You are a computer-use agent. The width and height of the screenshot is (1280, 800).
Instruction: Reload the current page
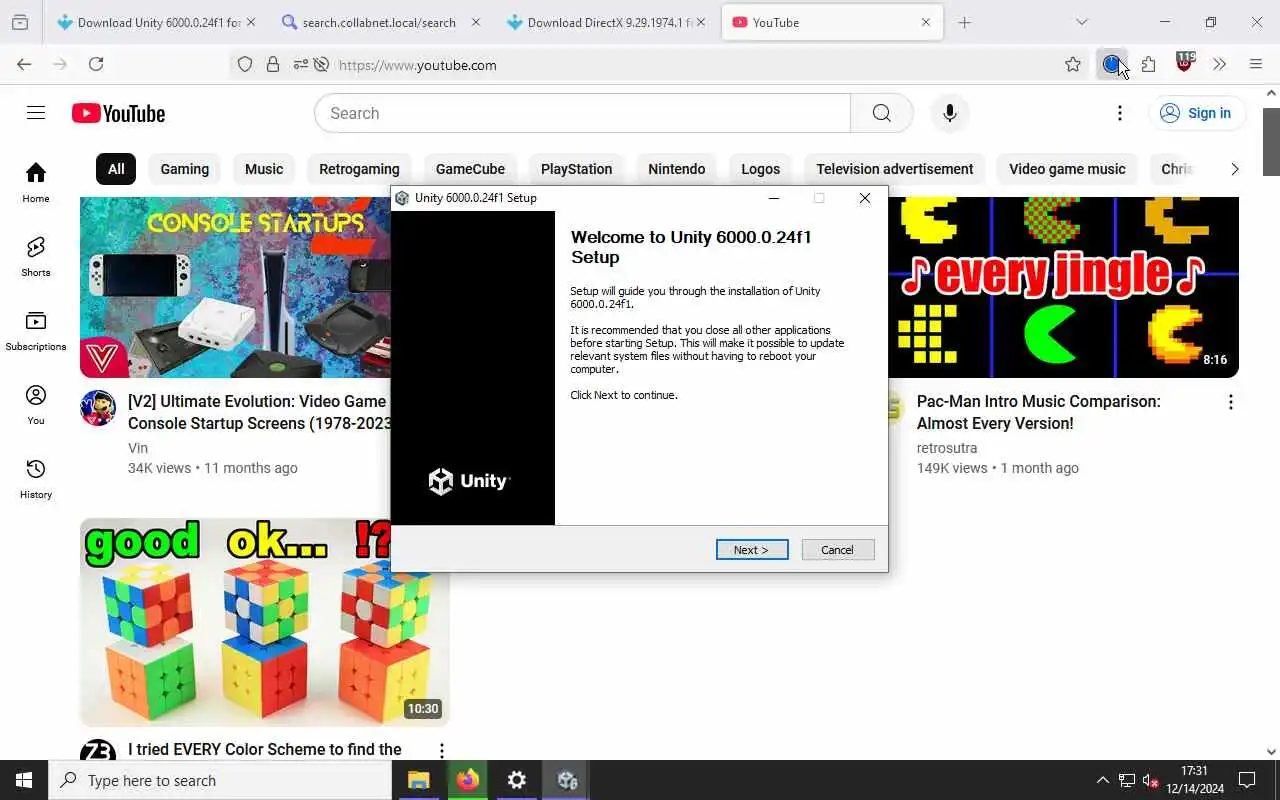pyautogui.click(x=96, y=64)
